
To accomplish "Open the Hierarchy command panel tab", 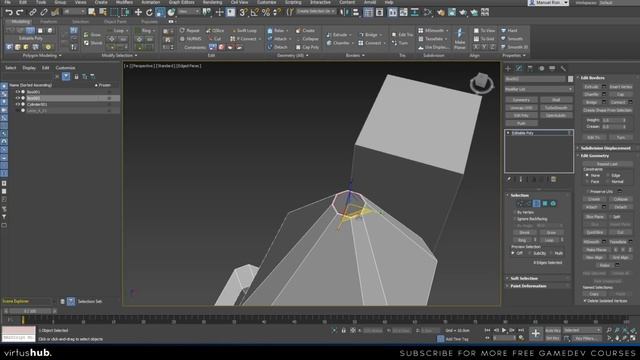I will tap(530, 68).
